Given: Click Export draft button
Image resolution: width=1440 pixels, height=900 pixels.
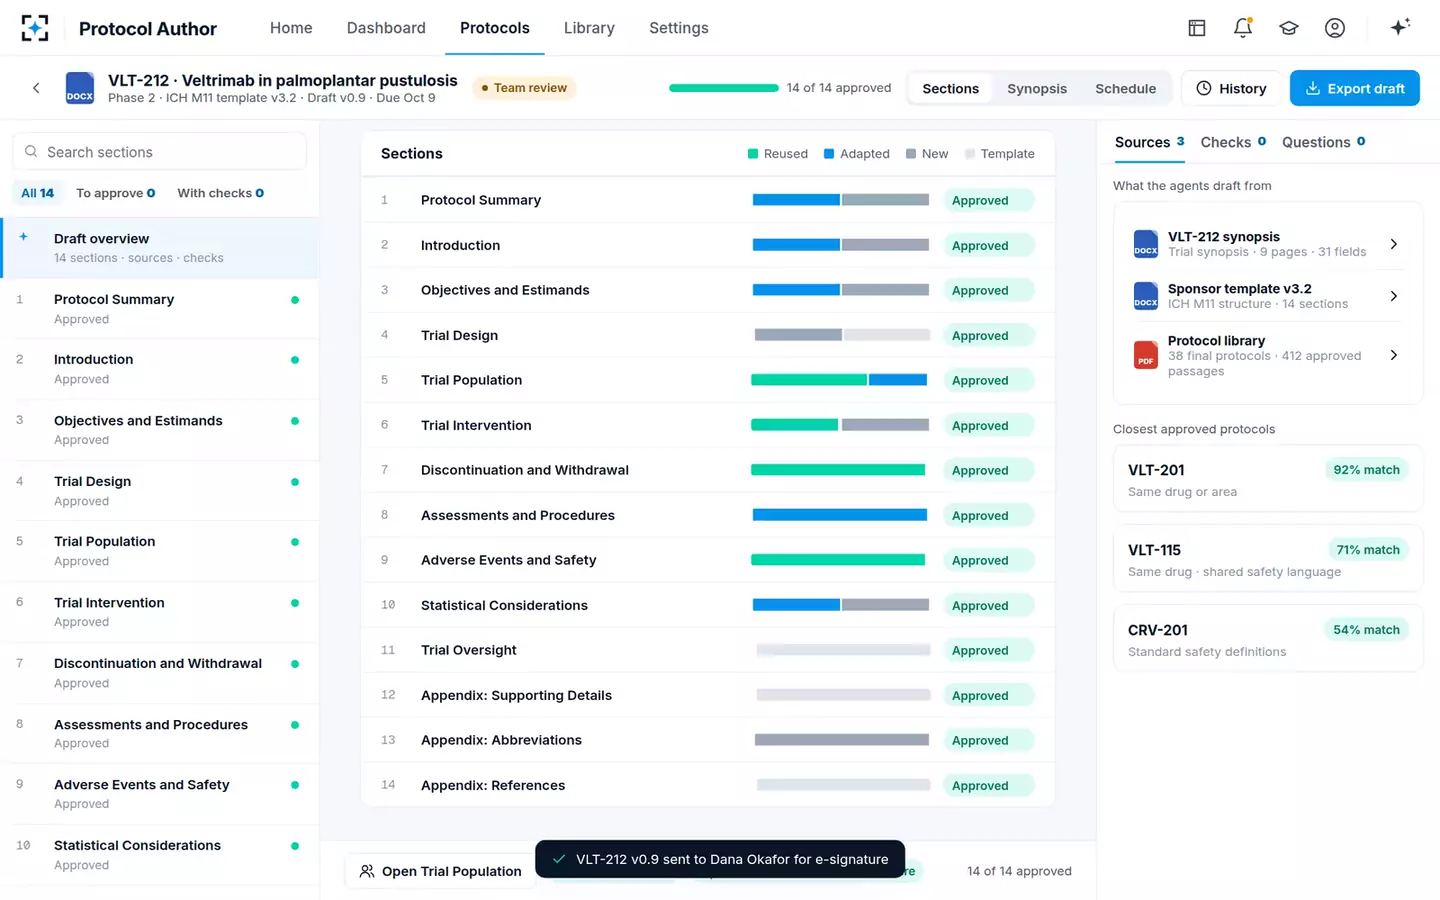Looking at the screenshot, I should [1355, 88].
